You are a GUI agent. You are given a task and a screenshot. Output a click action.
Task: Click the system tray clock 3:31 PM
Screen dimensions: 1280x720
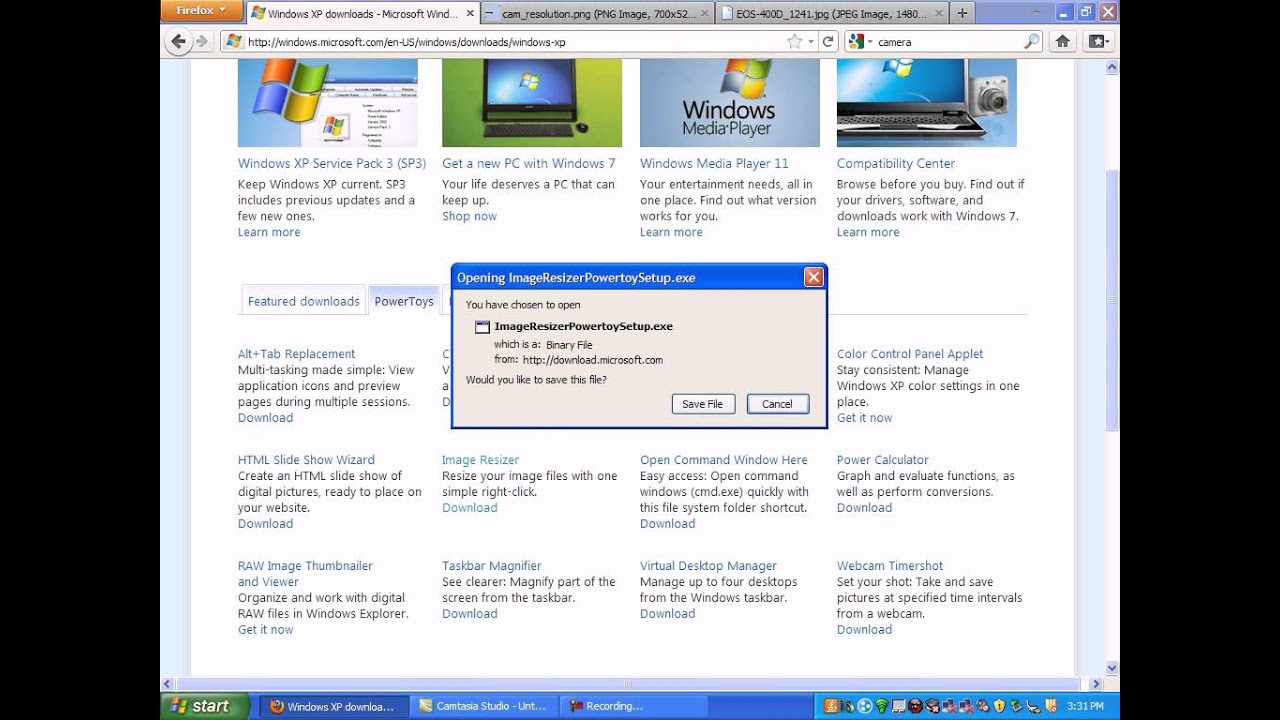[x=1085, y=706]
